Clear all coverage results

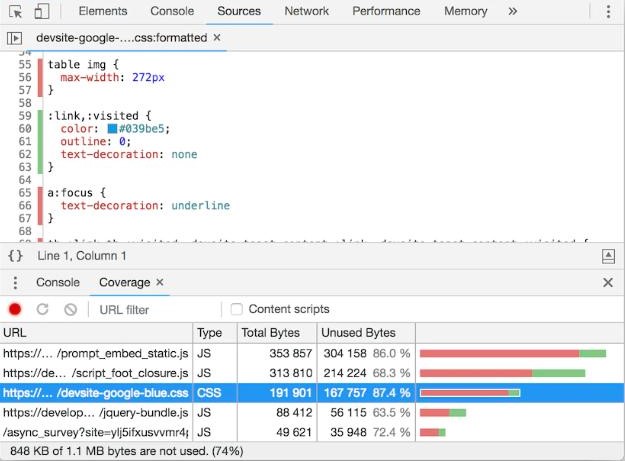pyautogui.click(x=70, y=309)
